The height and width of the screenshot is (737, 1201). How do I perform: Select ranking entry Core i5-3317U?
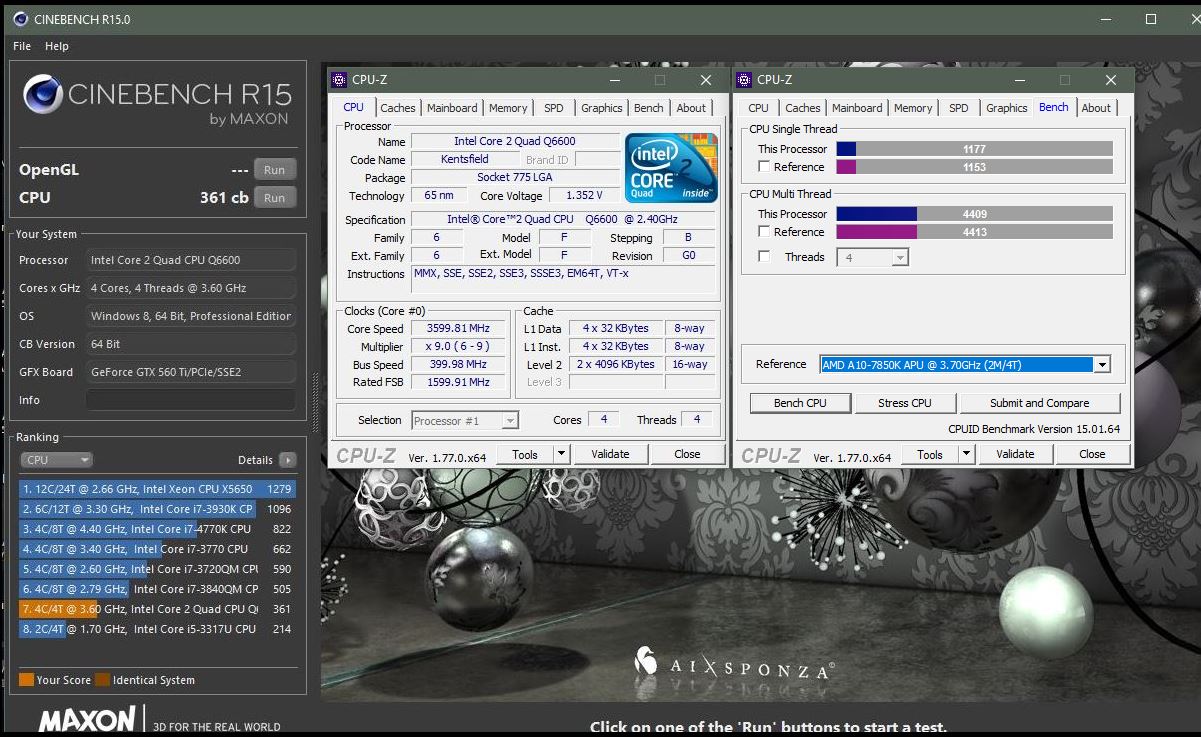click(x=157, y=629)
